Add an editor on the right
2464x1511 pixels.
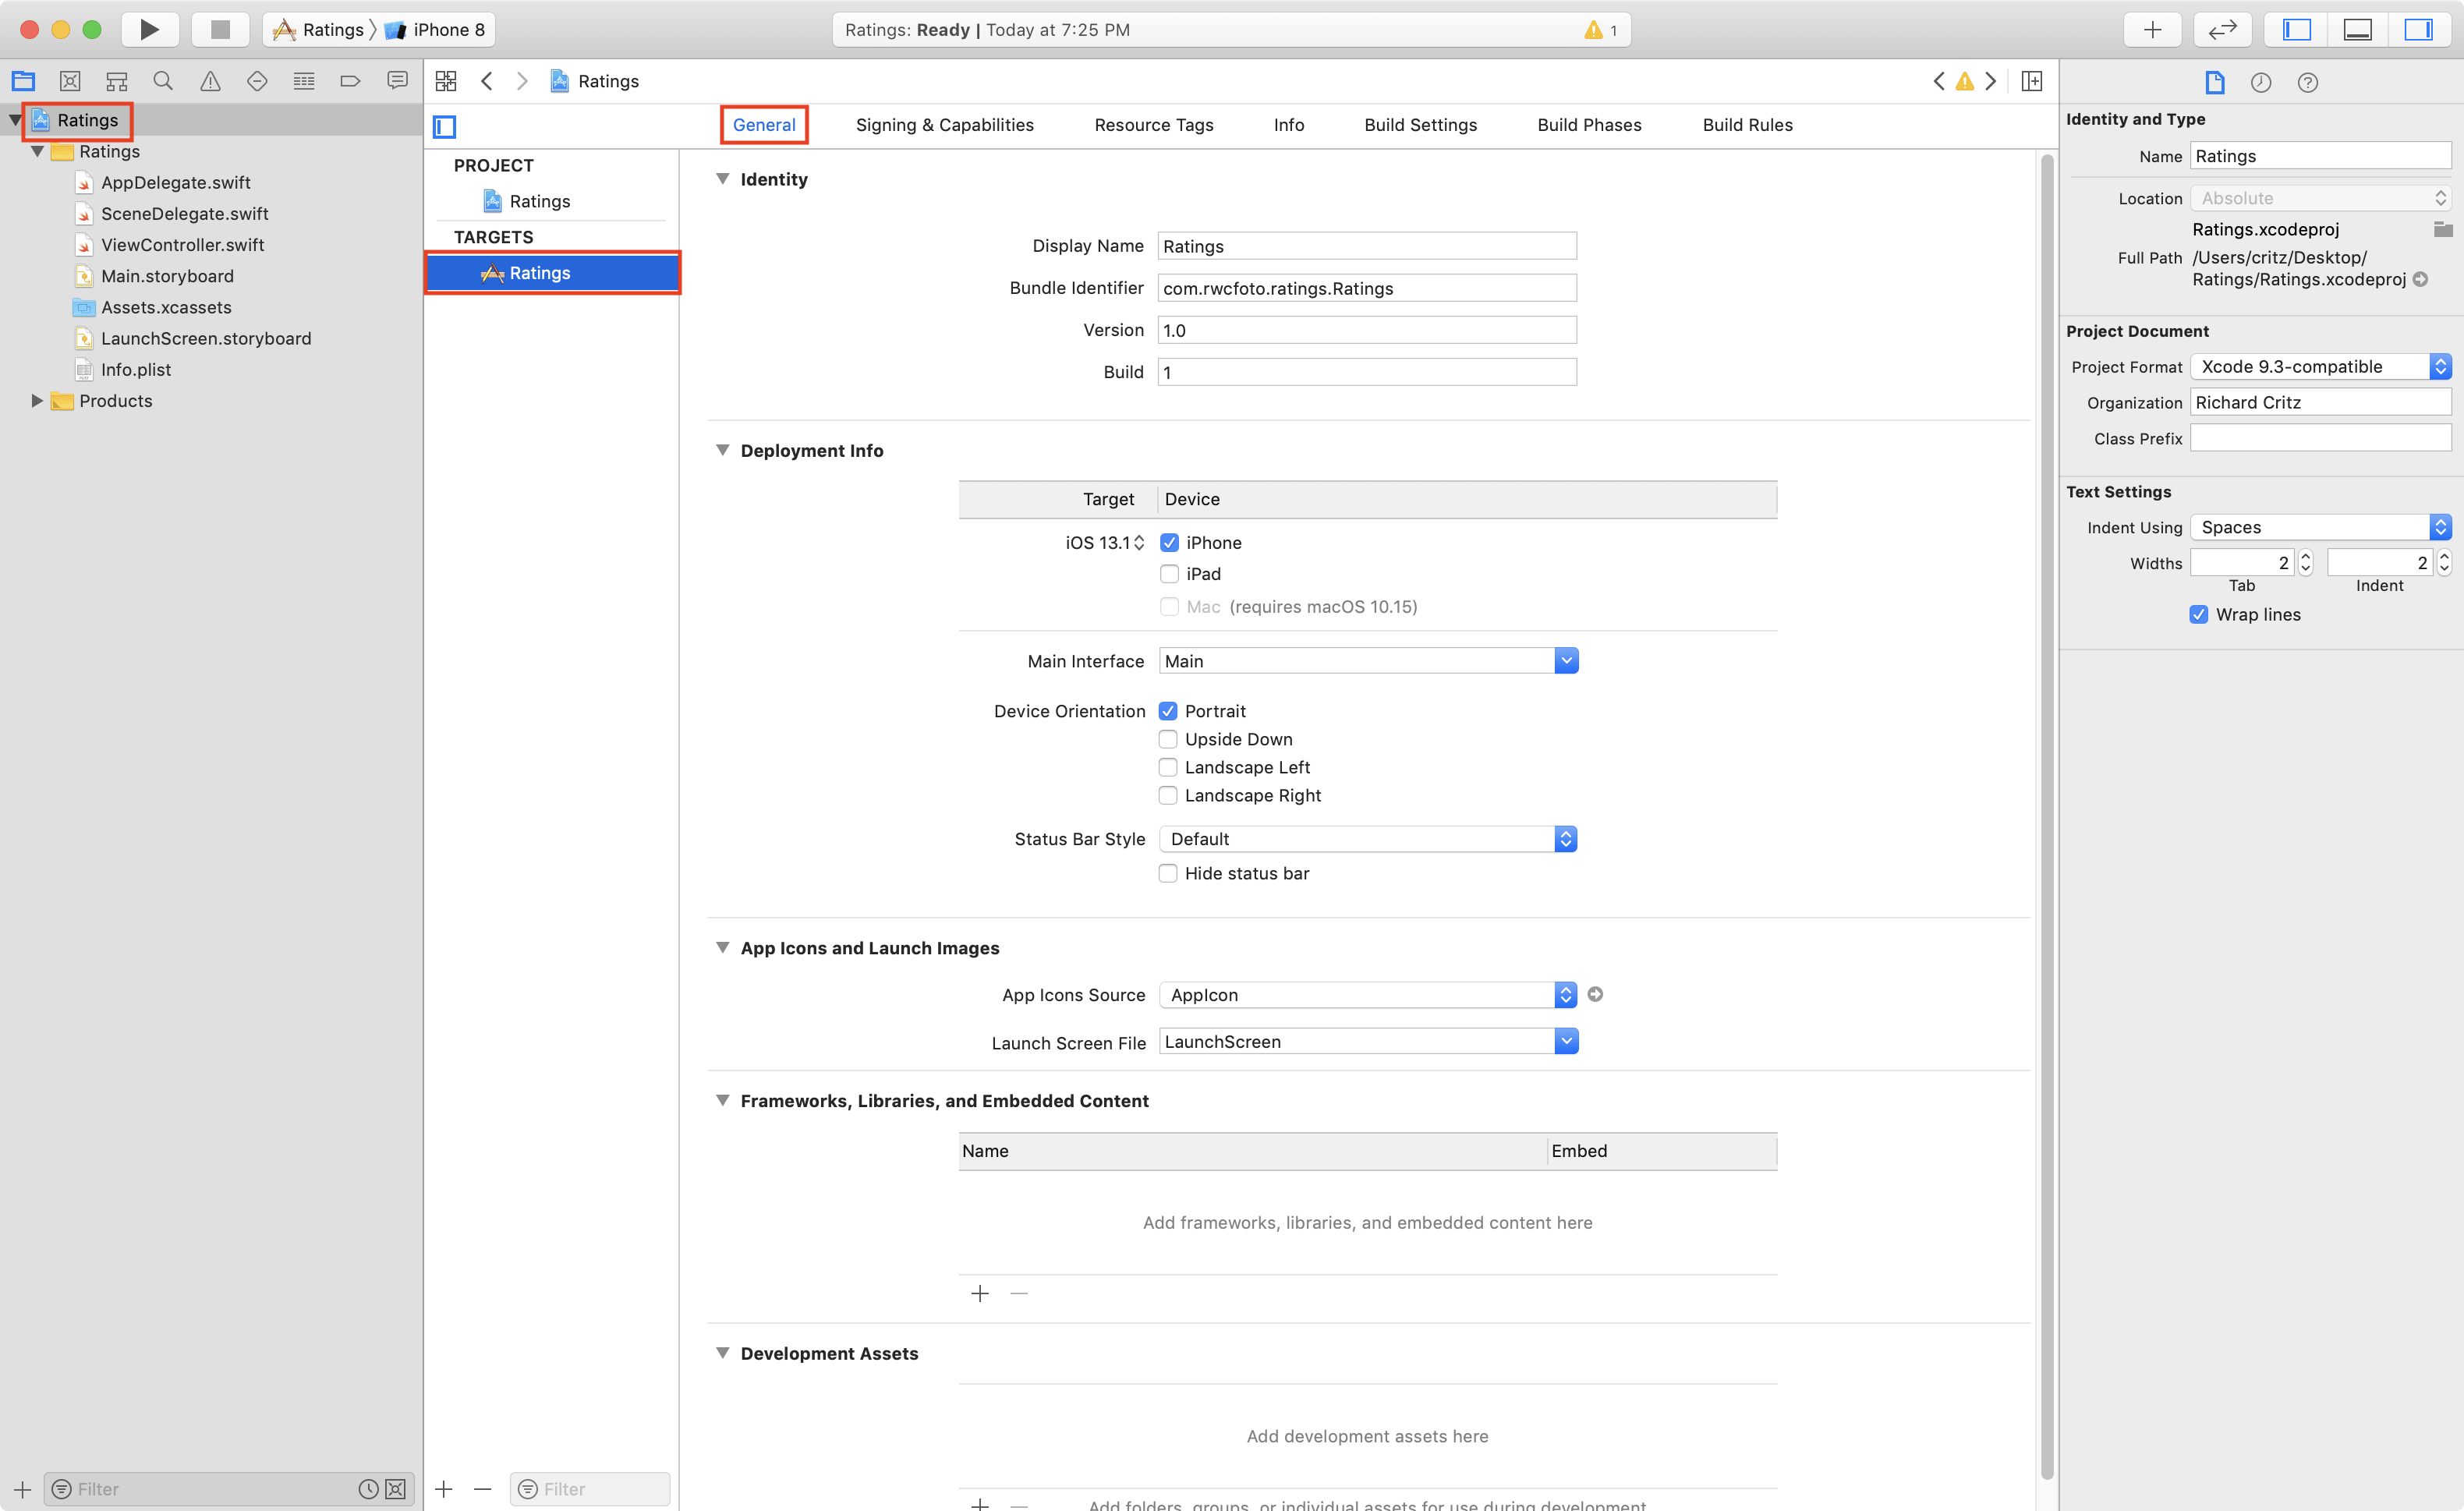coord(2031,81)
